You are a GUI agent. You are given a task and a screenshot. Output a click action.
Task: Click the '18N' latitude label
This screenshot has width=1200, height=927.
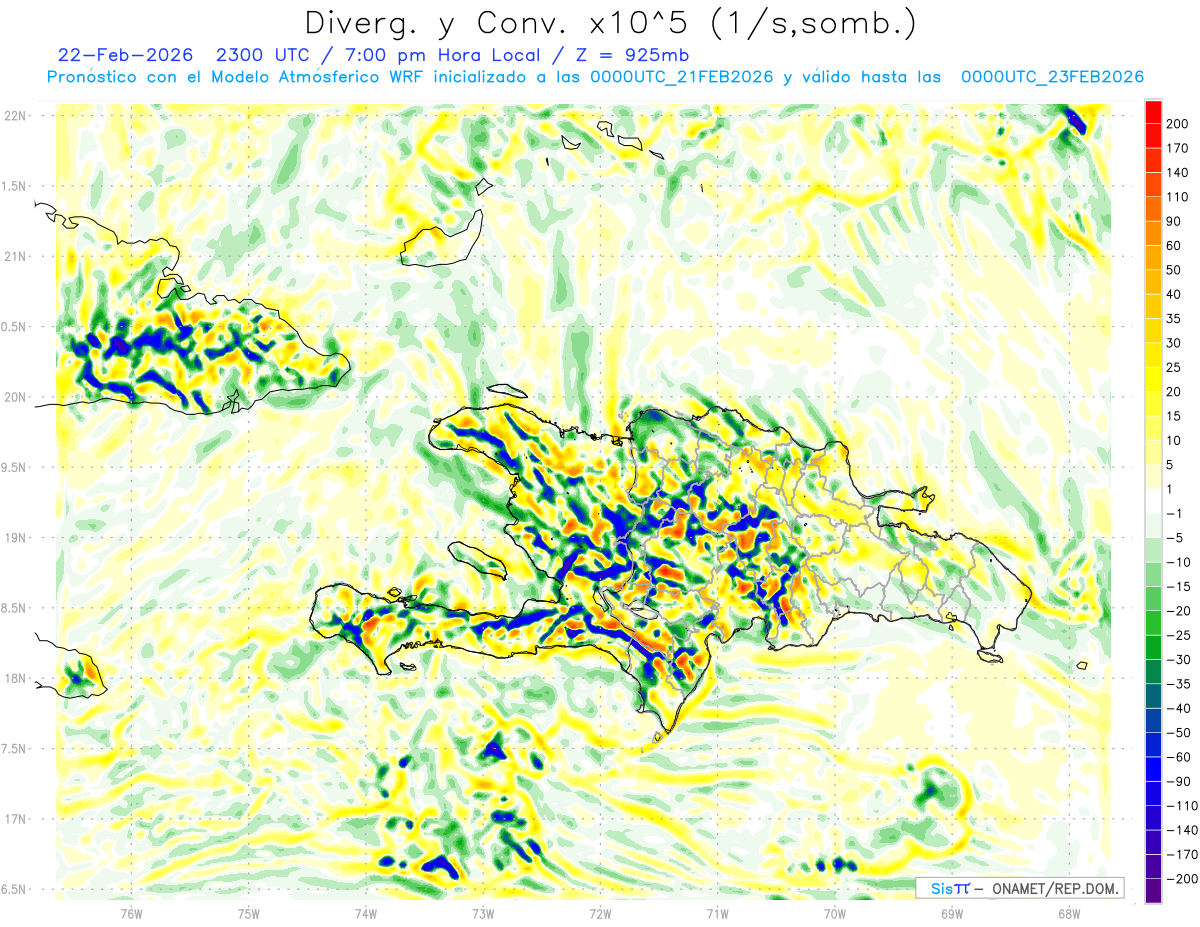click(16, 678)
